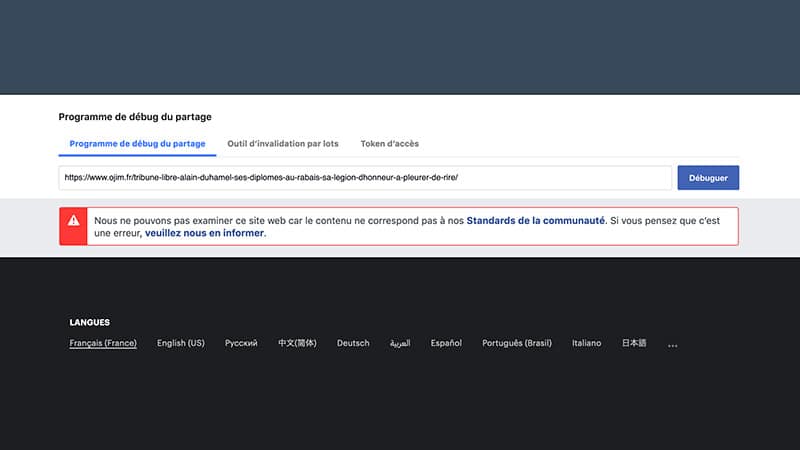This screenshot has height=450, width=800.
Task: Switch the page to Español
Action: pos(446,343)
